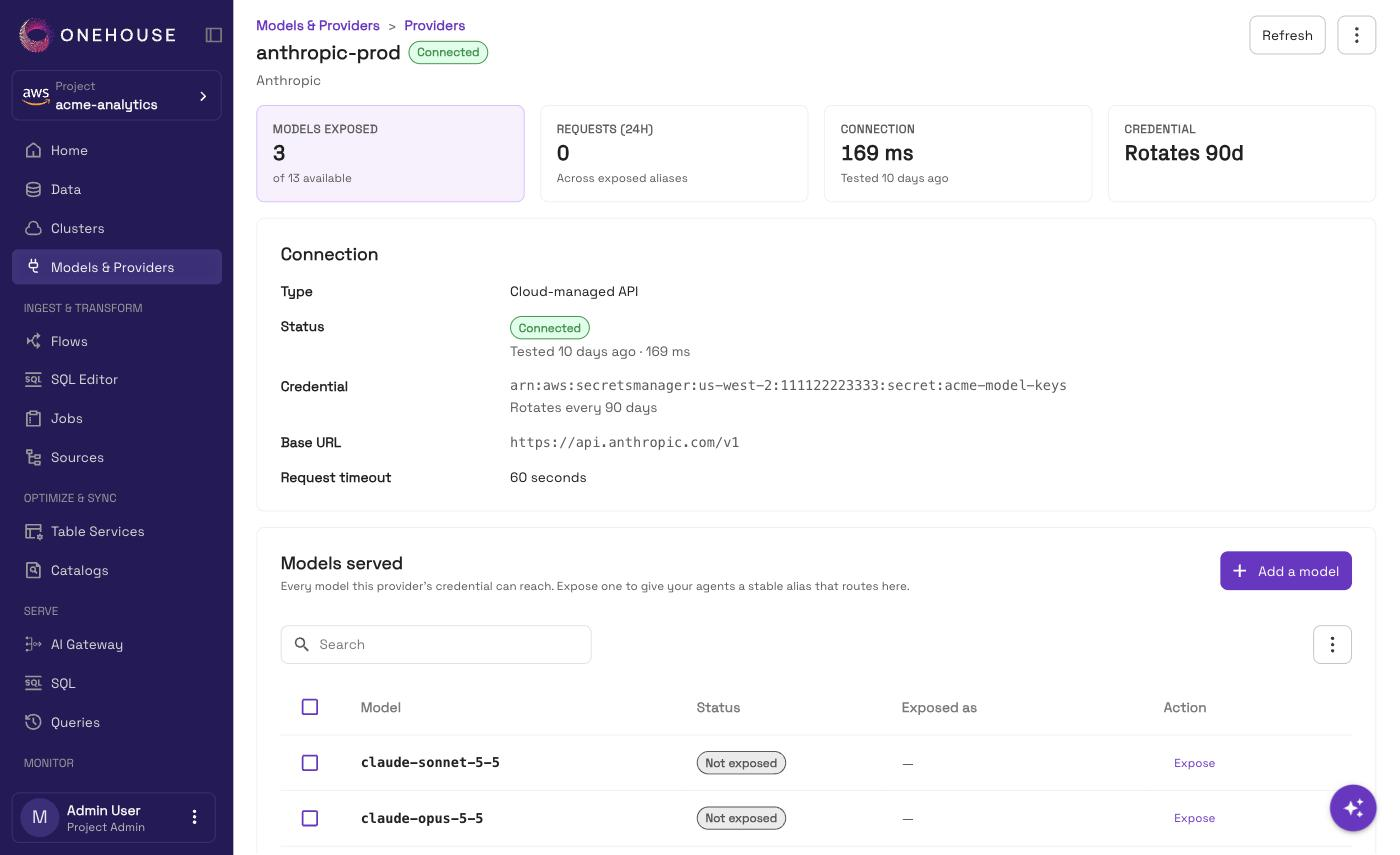Open the Admin User account menu
The width and height of the screenshot is (1400, 855).
pos(195,817)
